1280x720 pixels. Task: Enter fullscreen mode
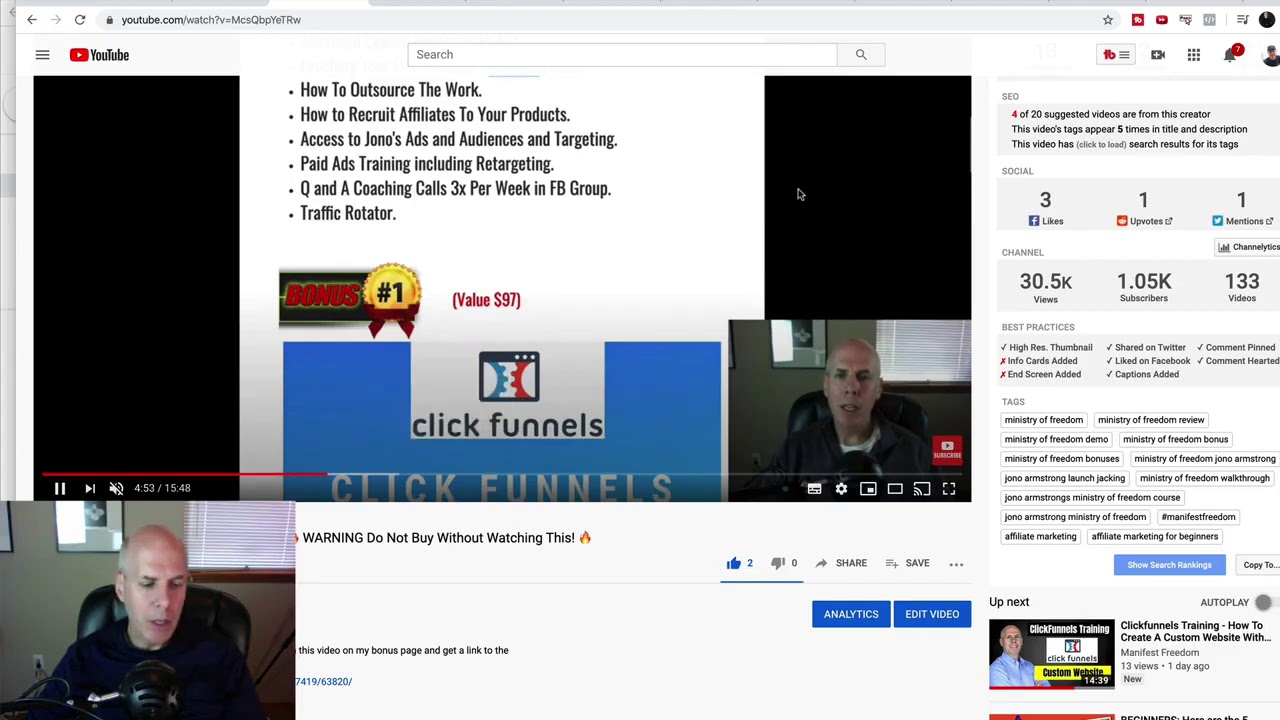click(x=949, y=488)
